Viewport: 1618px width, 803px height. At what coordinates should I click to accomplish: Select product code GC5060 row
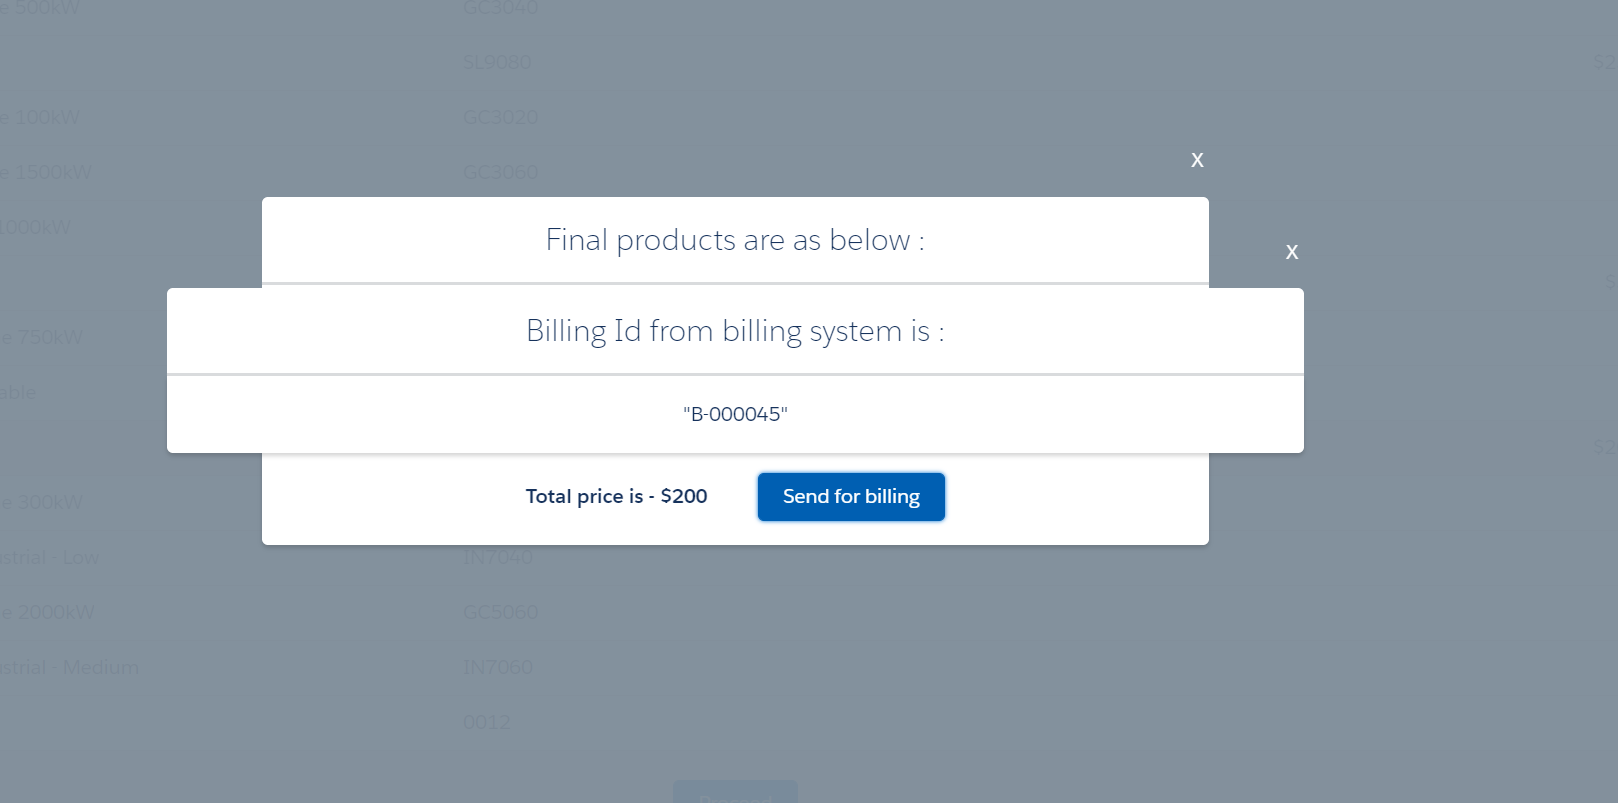pyautogui.click(x=500, y=612)
